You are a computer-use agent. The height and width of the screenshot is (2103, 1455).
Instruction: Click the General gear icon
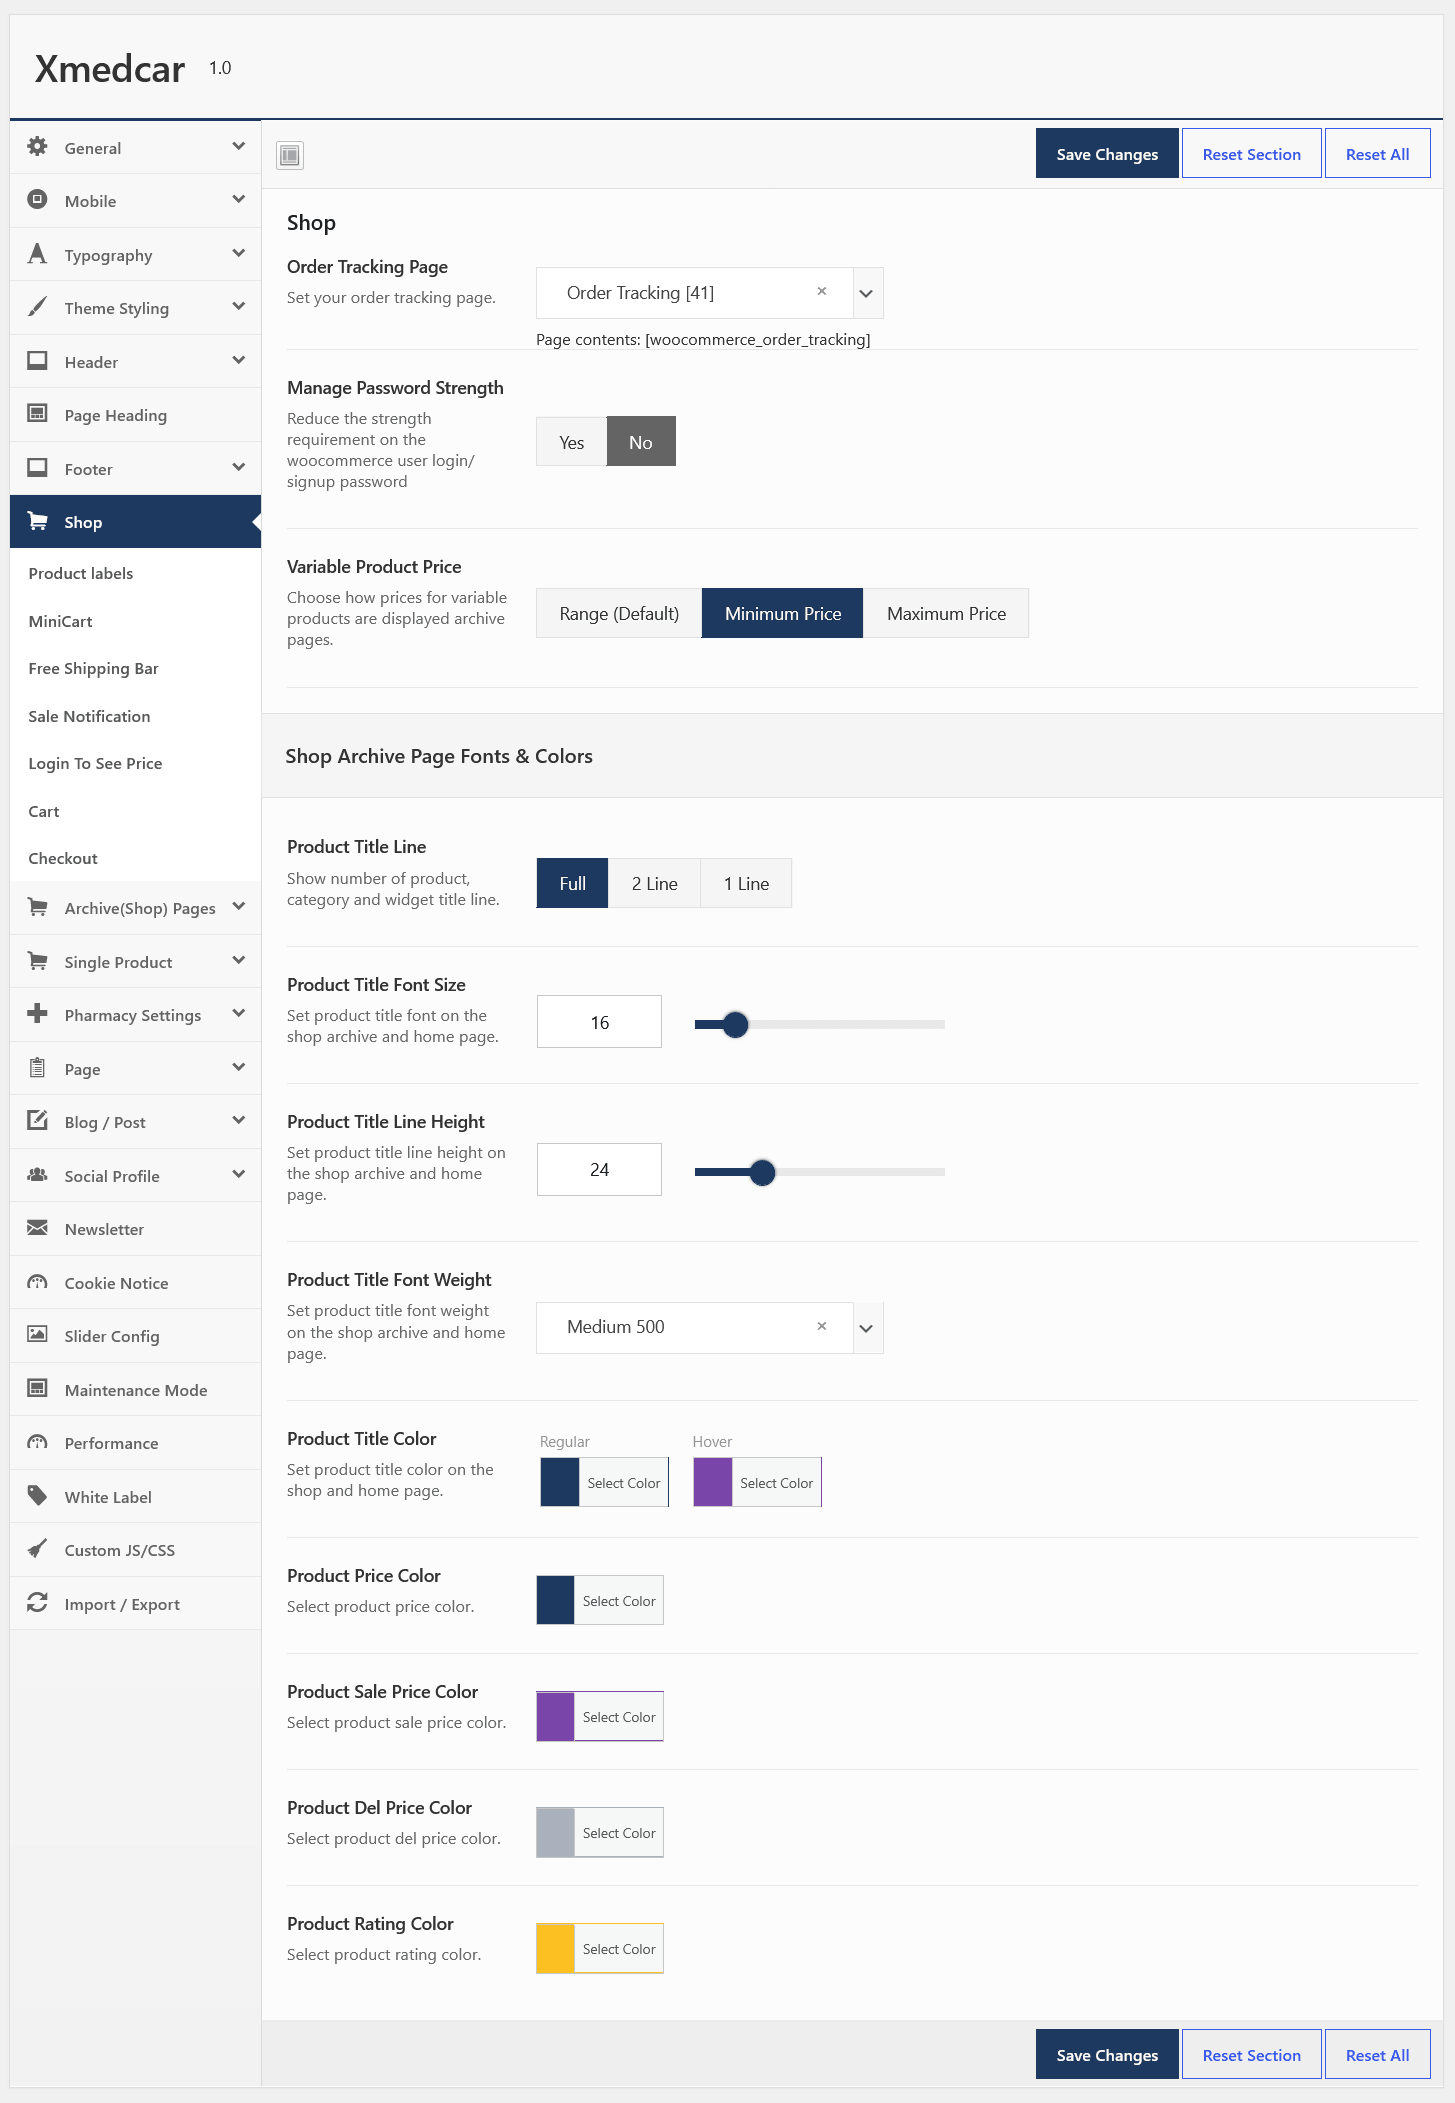[38, 147]
